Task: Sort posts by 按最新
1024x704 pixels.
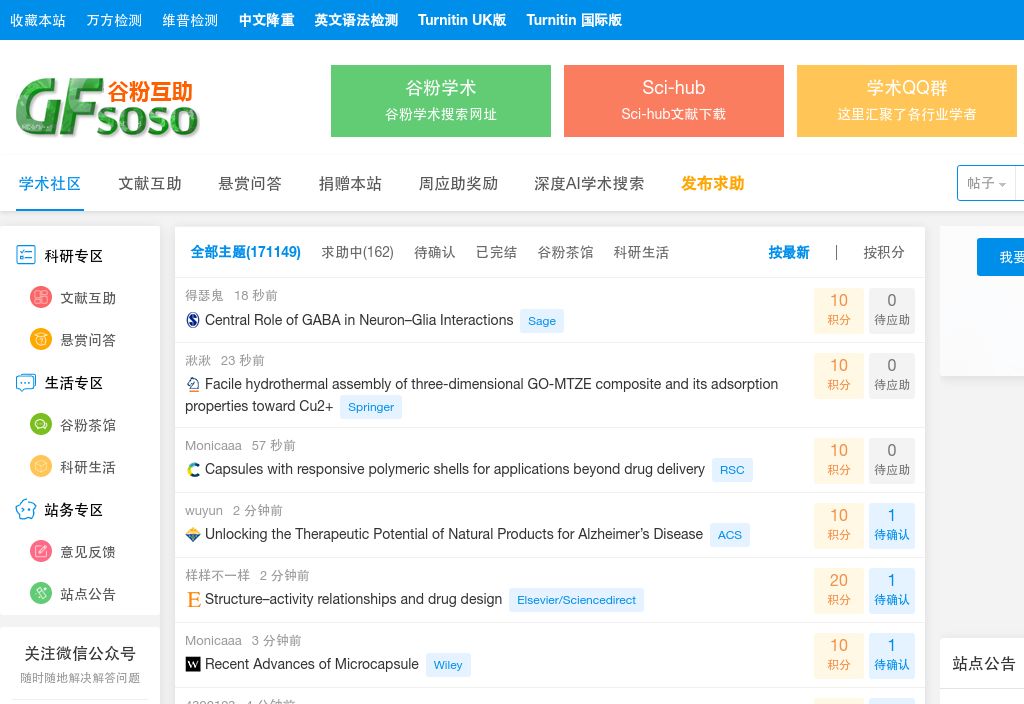Action: [788, 252]
